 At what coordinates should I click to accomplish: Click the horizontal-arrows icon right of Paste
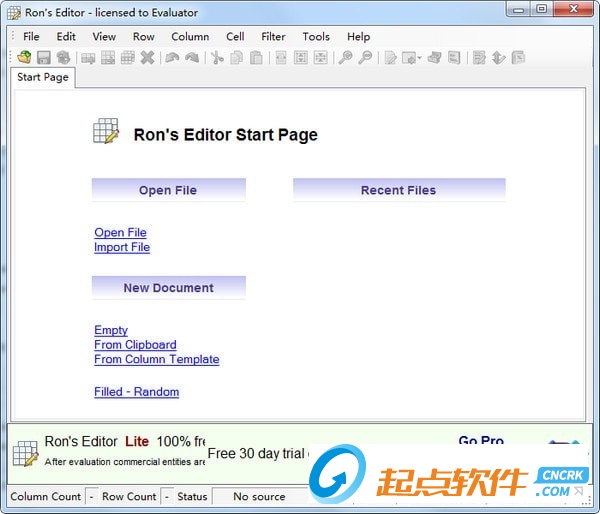pos(281,58)
